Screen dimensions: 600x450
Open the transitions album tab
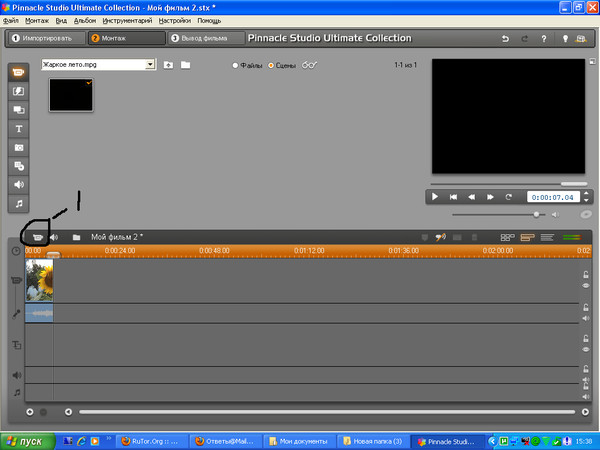pos(18,91)
